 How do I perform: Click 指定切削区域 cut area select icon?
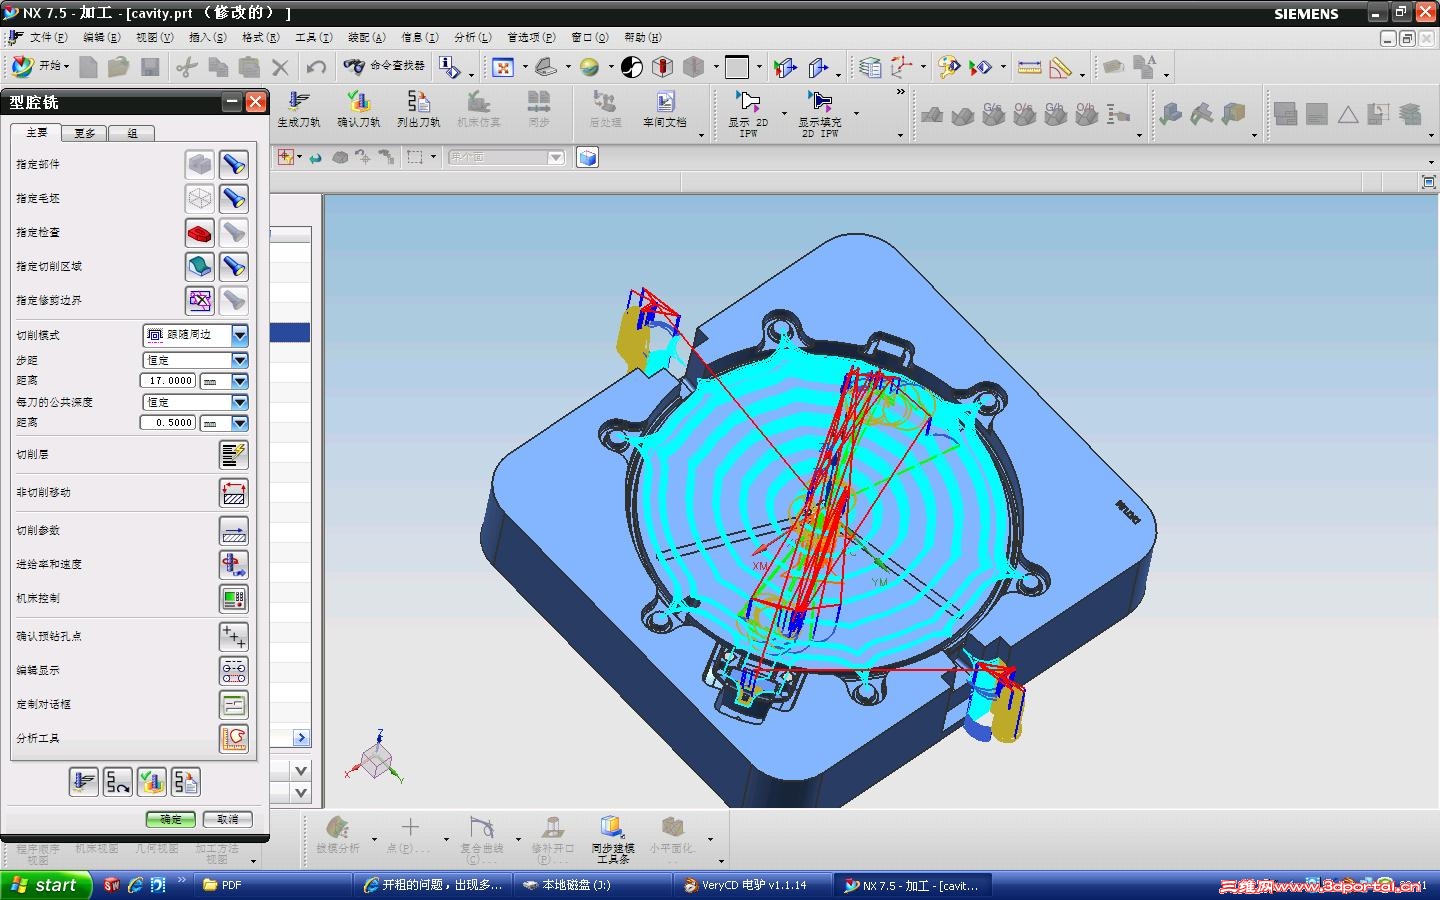click(200, 266)
